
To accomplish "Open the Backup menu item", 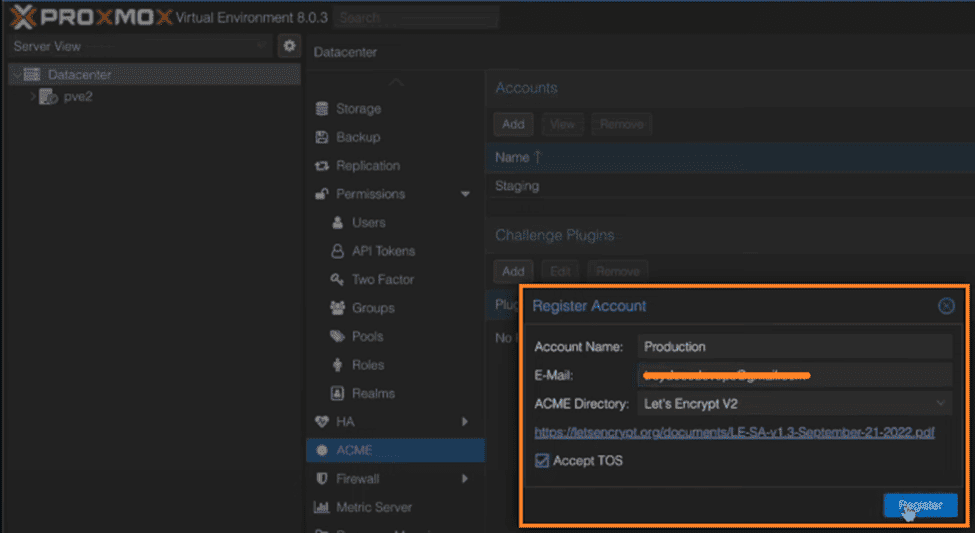I will tap(395, 137).
